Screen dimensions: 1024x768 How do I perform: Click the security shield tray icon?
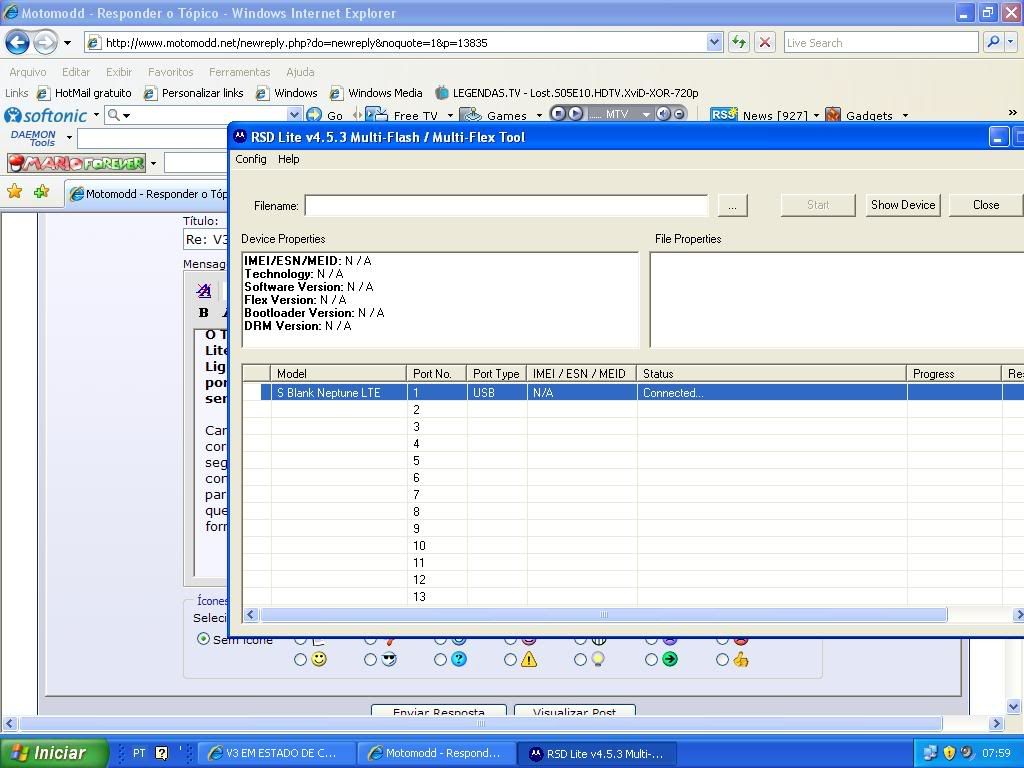point(950,753)
